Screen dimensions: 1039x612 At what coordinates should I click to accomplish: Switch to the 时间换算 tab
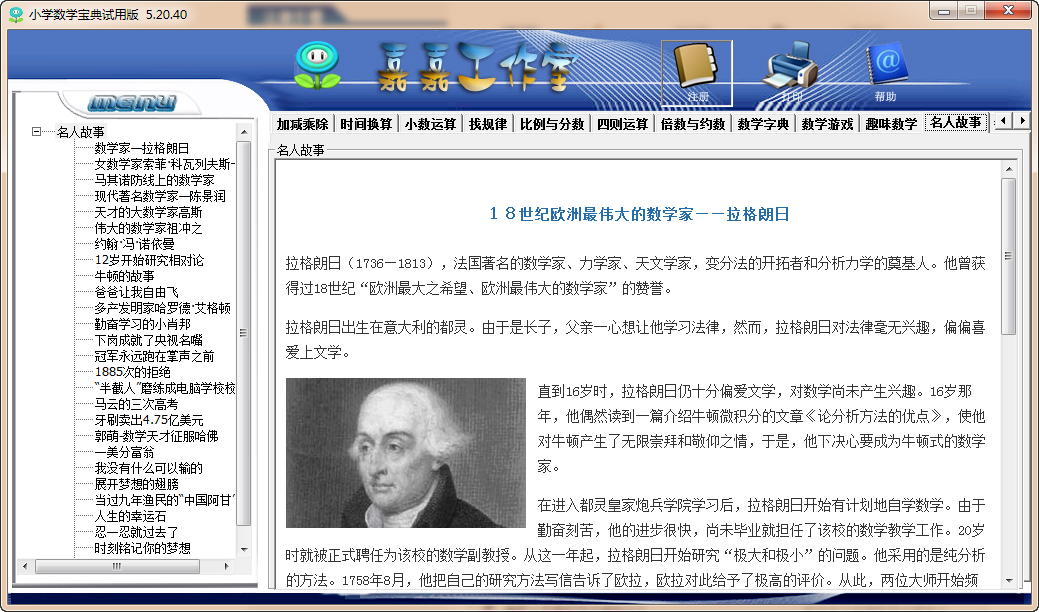pyautogui.click(x=366, y=124)
